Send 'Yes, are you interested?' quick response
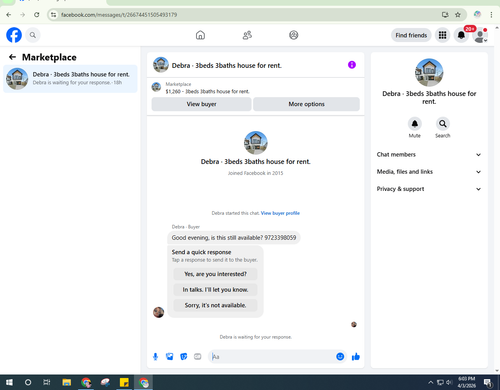This screenshot has height=390, width=500. [x=215, y=274]
